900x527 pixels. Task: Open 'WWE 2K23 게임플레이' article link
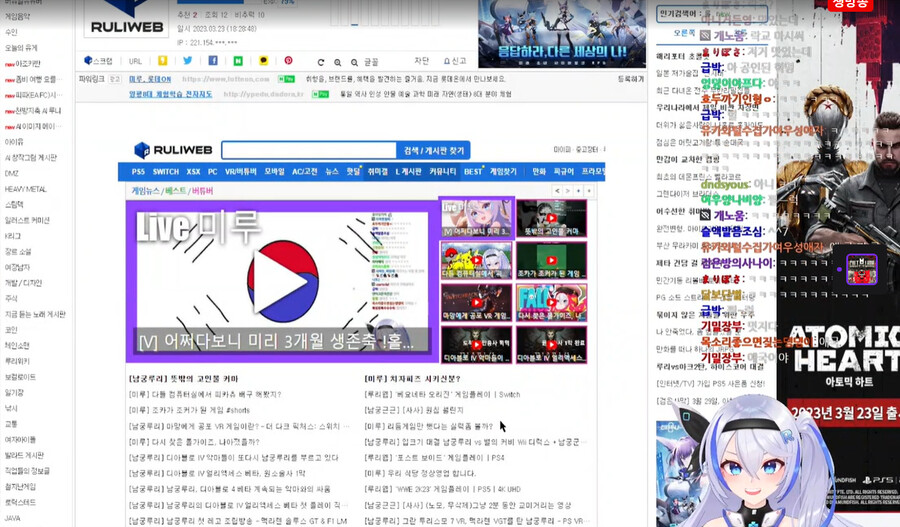coord(443,489)
